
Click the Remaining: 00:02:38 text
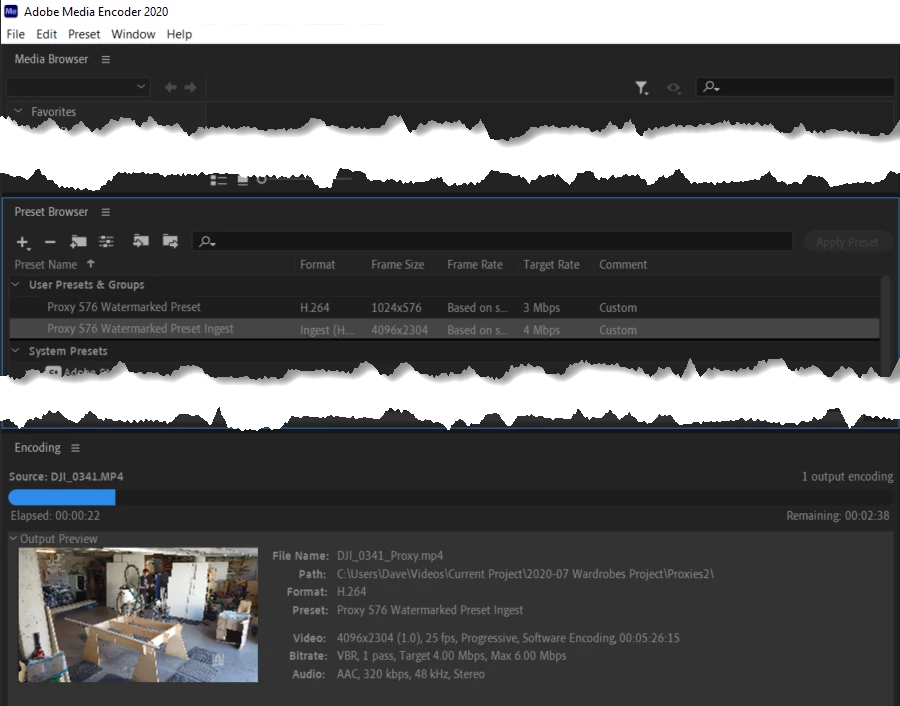[x=837, y=515]
